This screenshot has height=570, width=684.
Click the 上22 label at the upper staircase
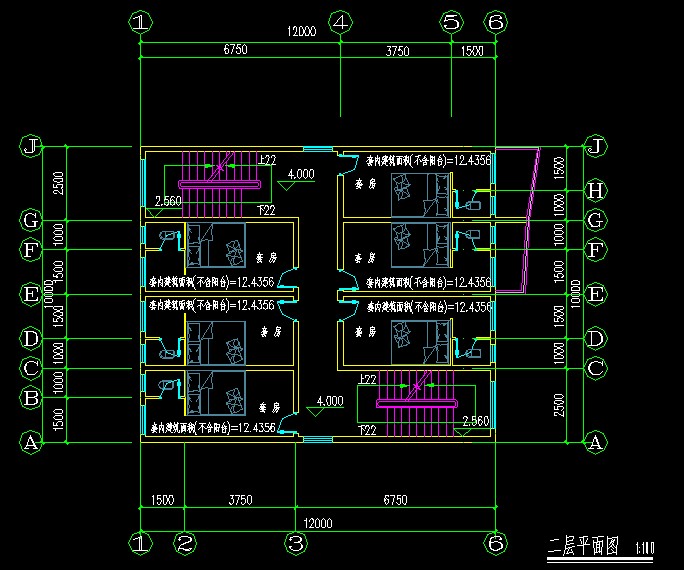266,160
